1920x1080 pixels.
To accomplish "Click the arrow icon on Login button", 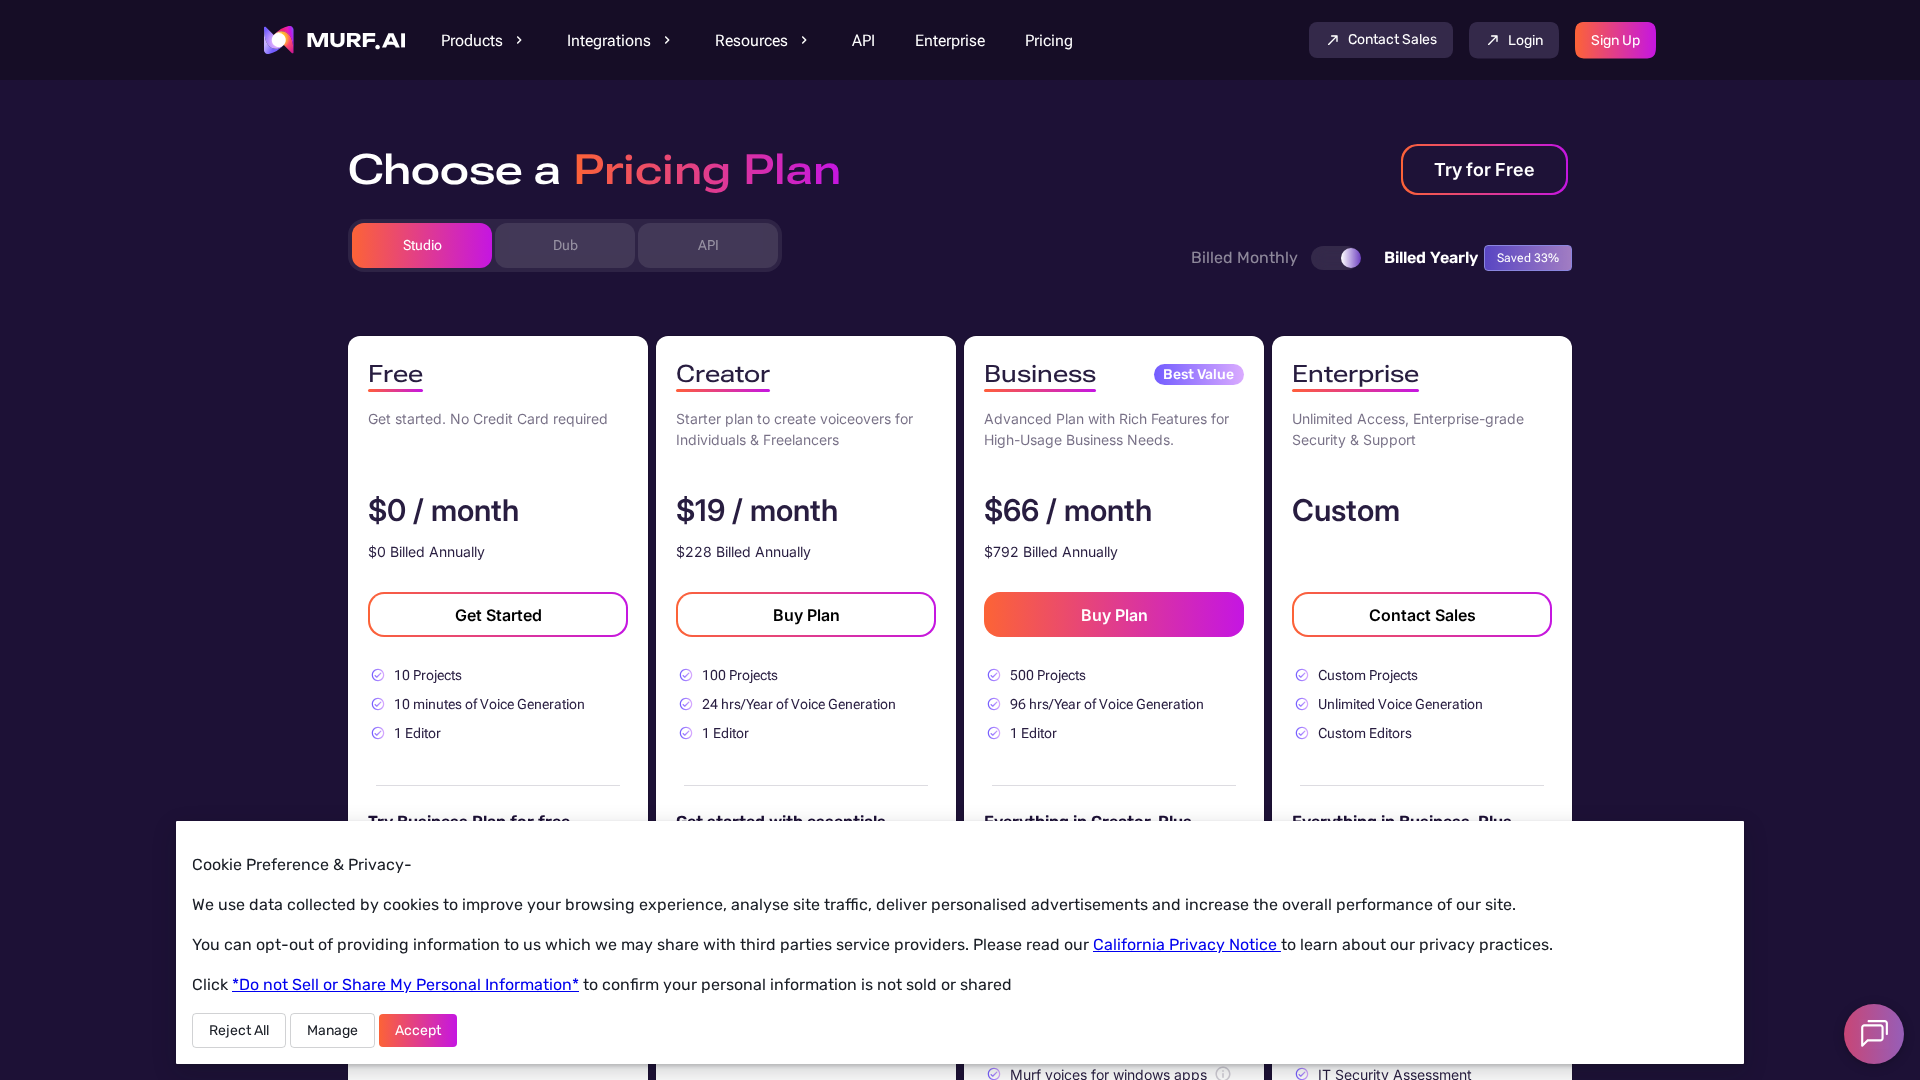I will click(x=1492, y=40).
